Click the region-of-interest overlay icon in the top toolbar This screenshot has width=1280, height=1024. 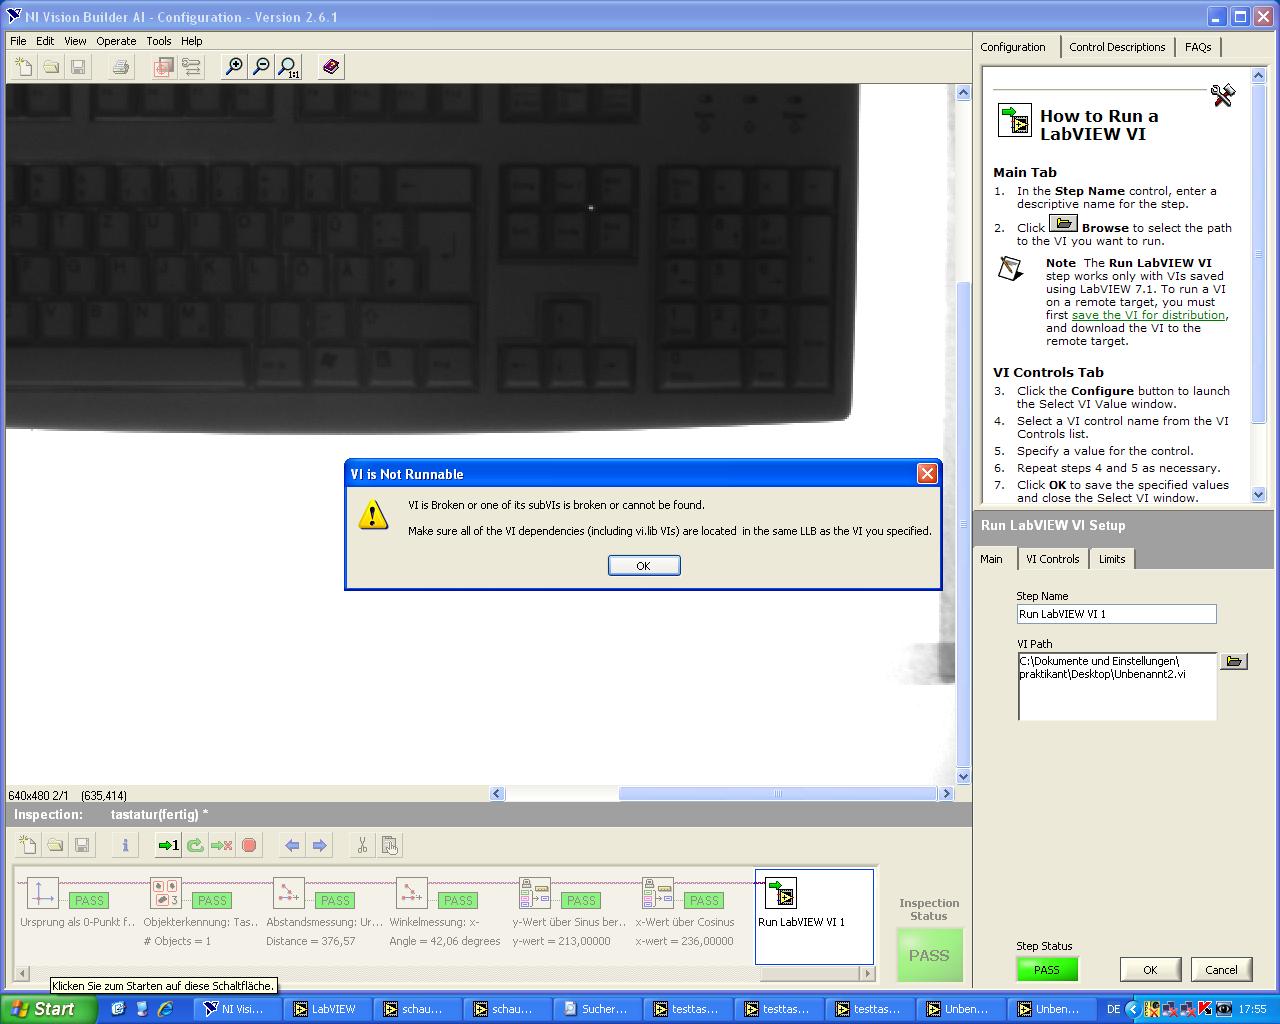coord(164,67)
